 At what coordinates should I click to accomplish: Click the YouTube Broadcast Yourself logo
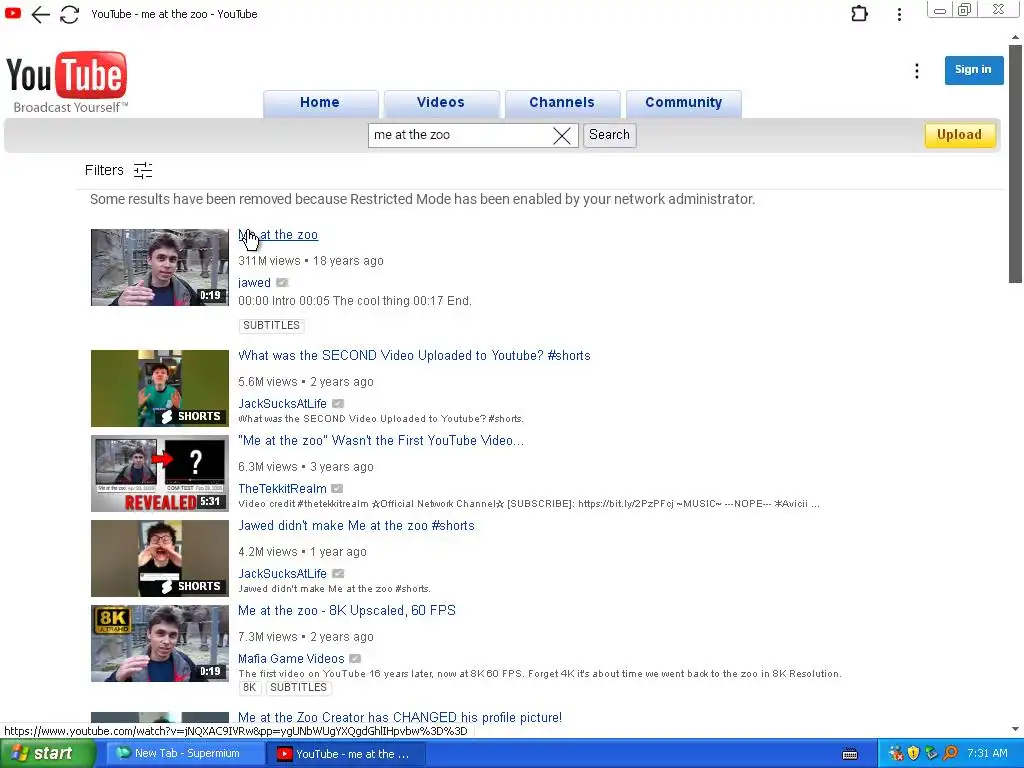click(67, 82)
